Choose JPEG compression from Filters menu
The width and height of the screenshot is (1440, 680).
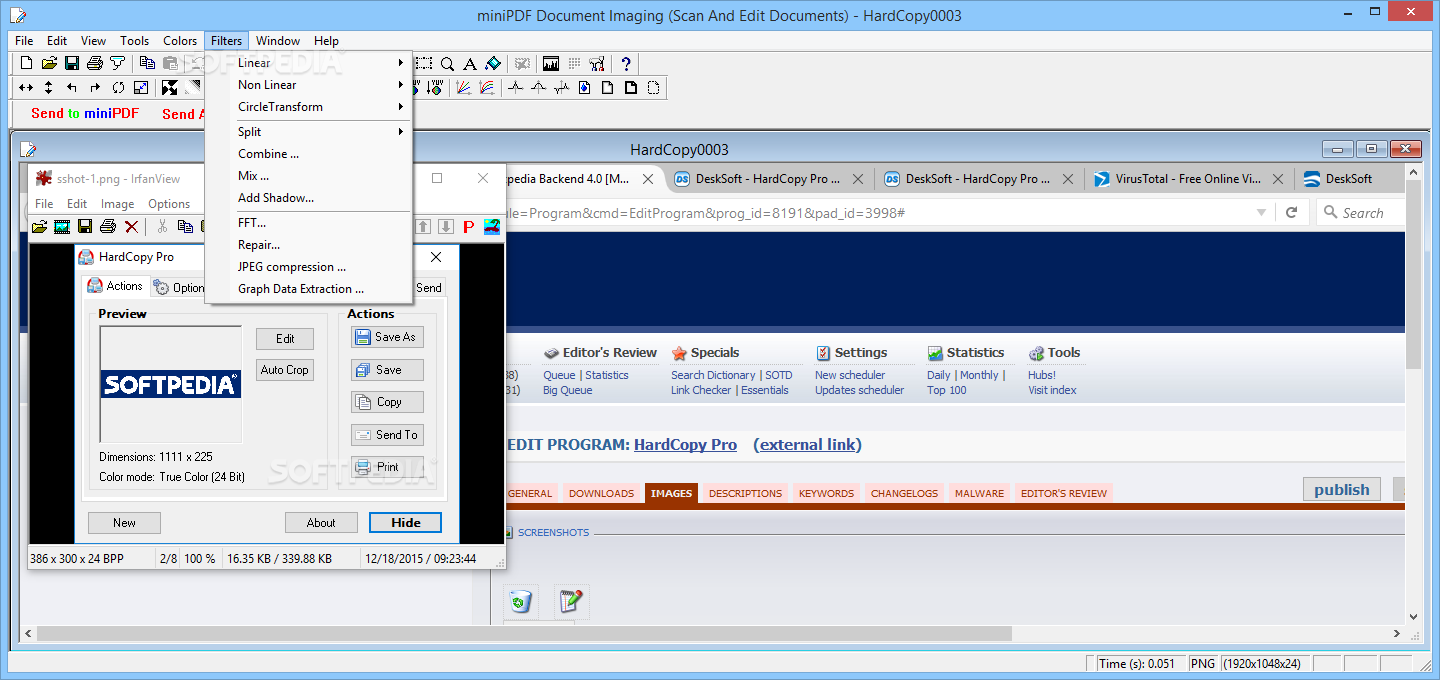pyautogui.click(x=309, y=267)
